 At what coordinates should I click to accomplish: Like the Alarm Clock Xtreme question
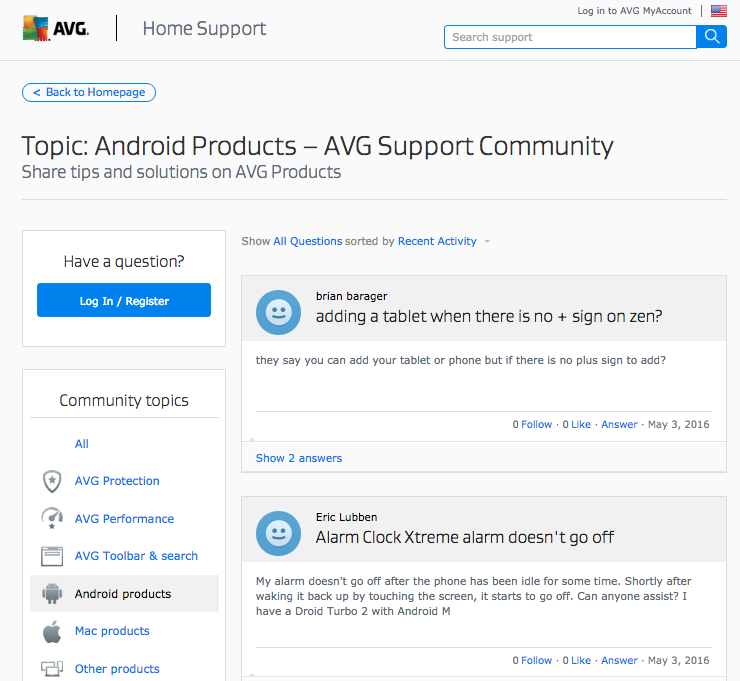tap(576, 660)
